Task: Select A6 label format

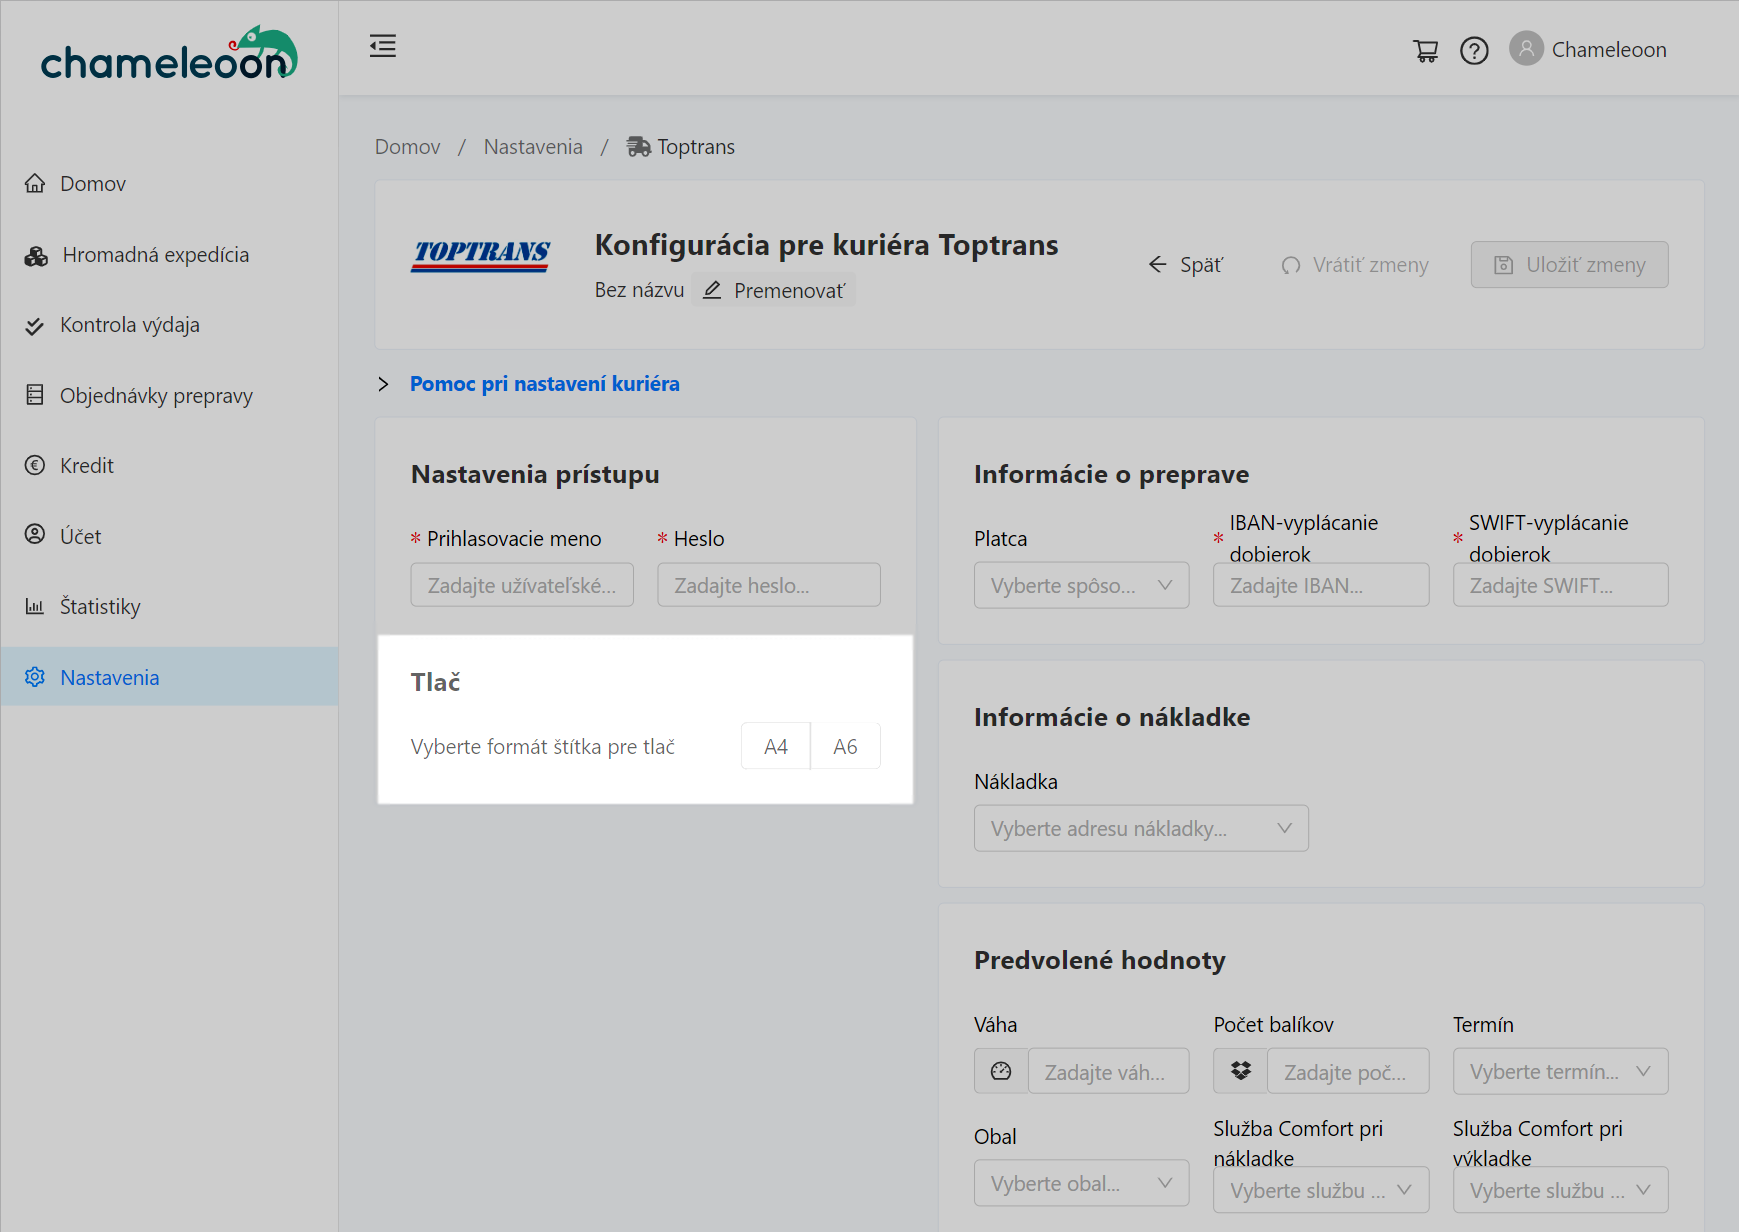Action: click(845, 746)
